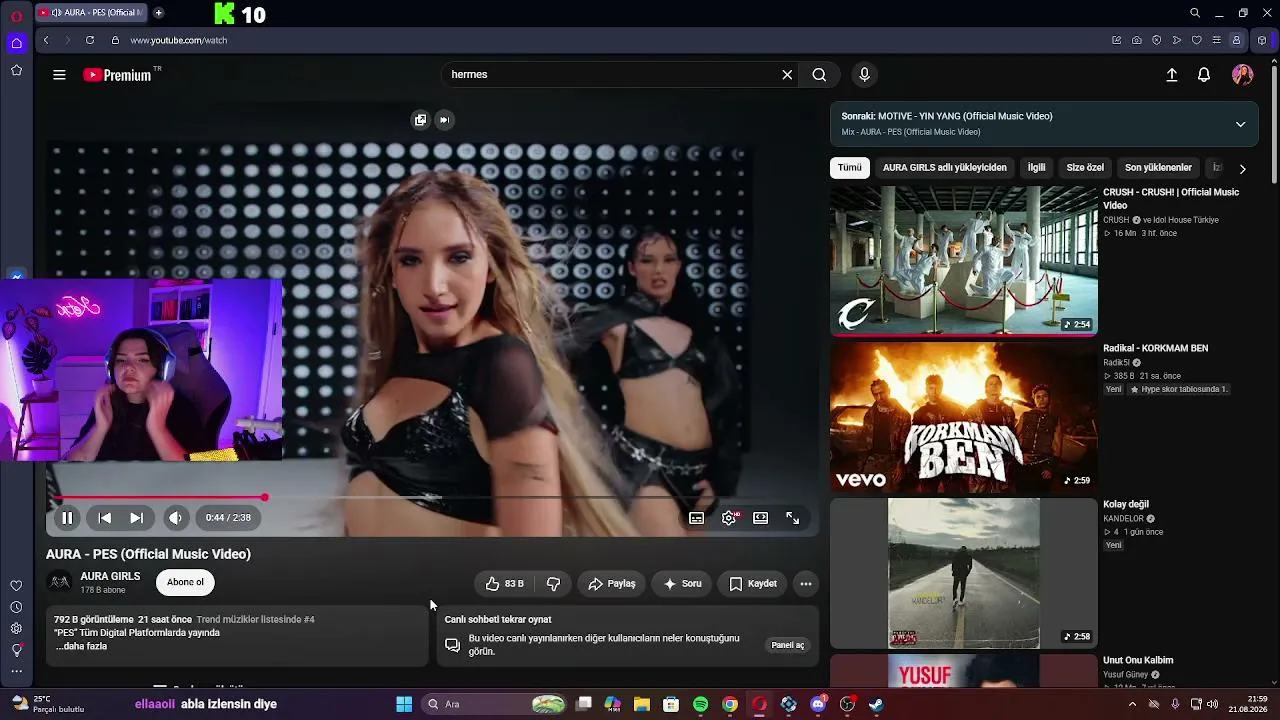The height and width of the screenshot is (720, 1280).
Task: Pause the video
Action: pyautogui.click(x=67, y=518)
